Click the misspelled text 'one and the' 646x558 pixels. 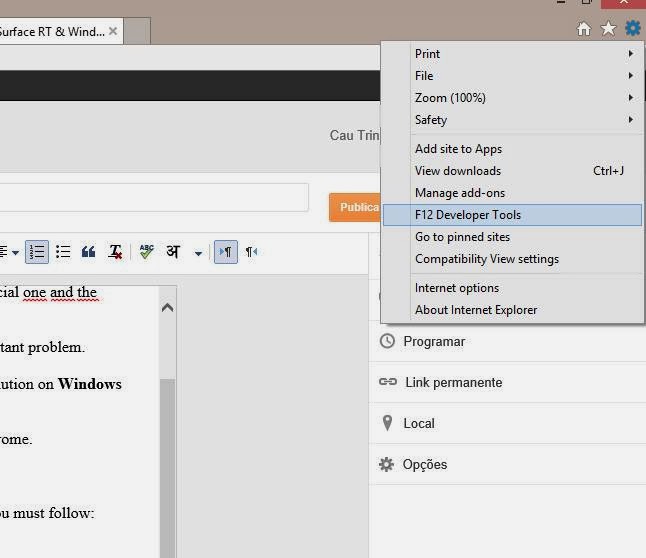pos(60,293)
